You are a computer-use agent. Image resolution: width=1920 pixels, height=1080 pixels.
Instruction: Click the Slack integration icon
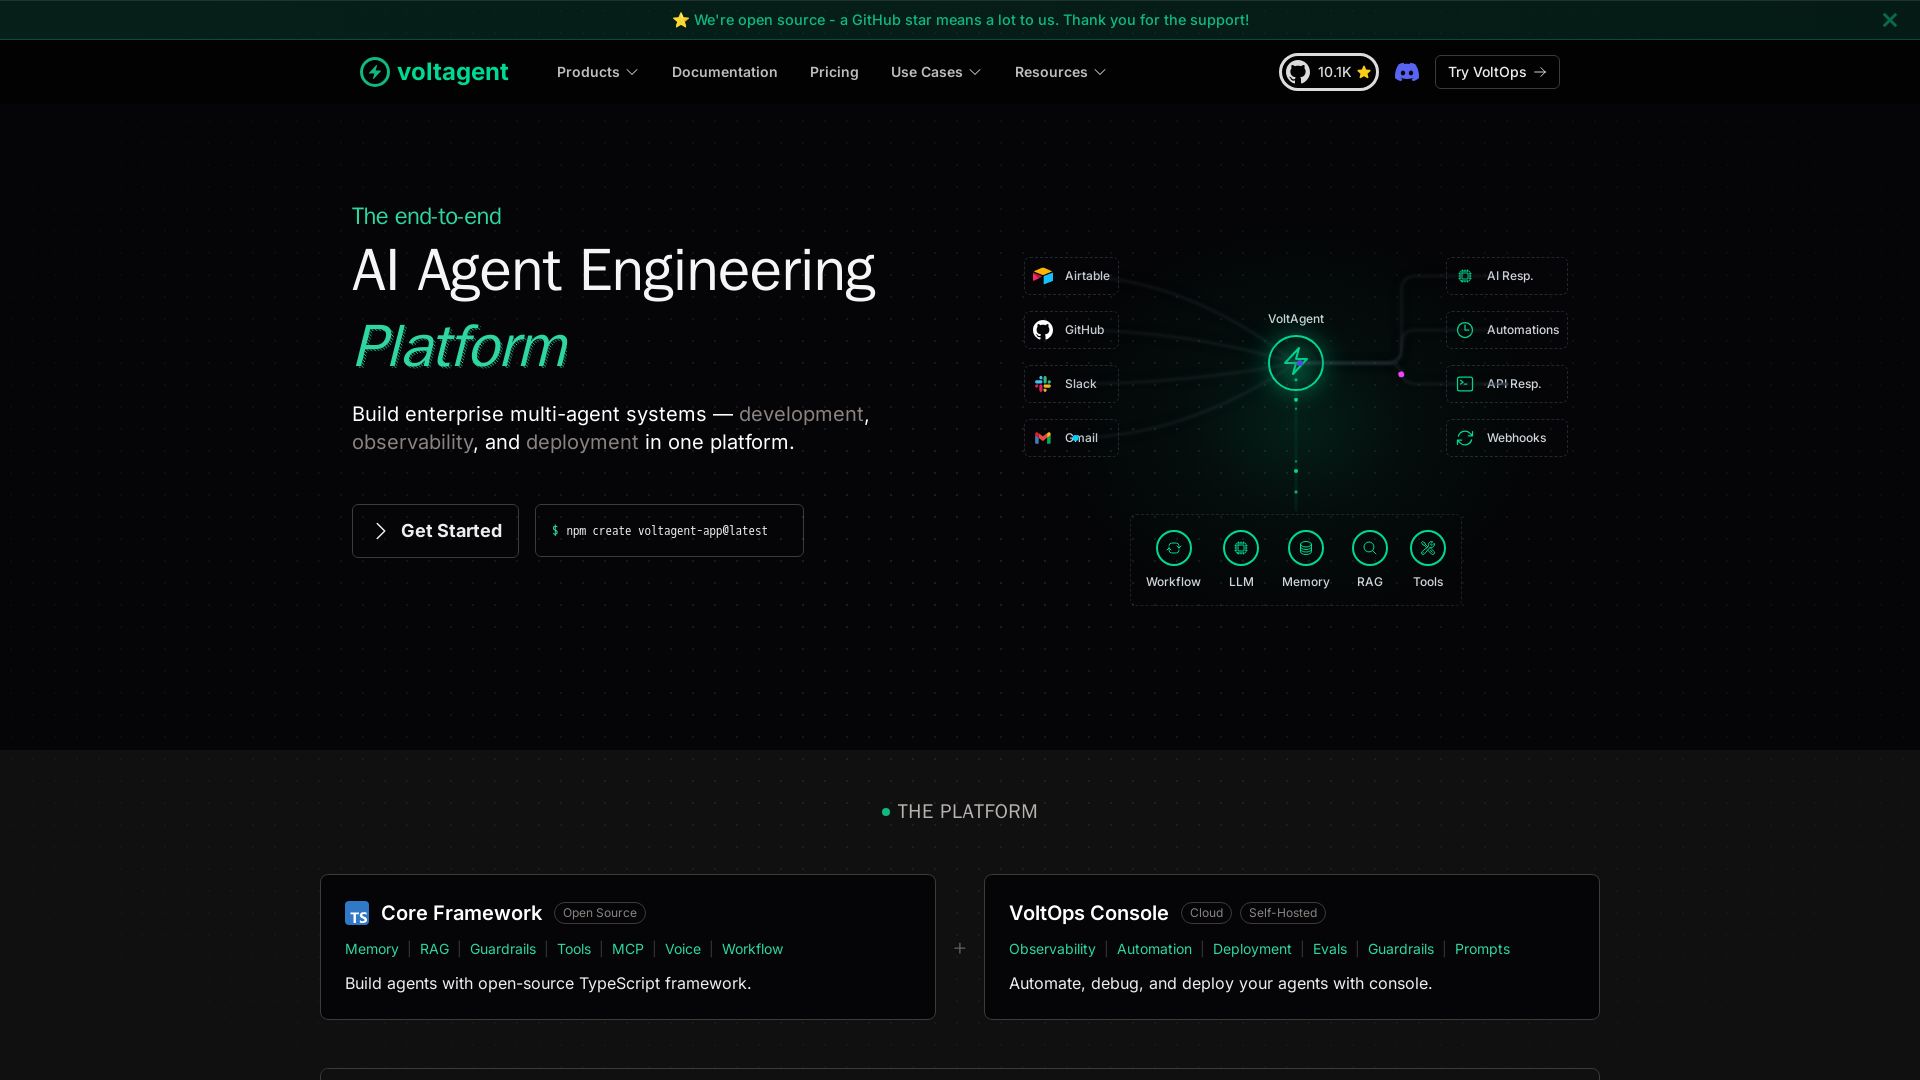[1043, 384]
